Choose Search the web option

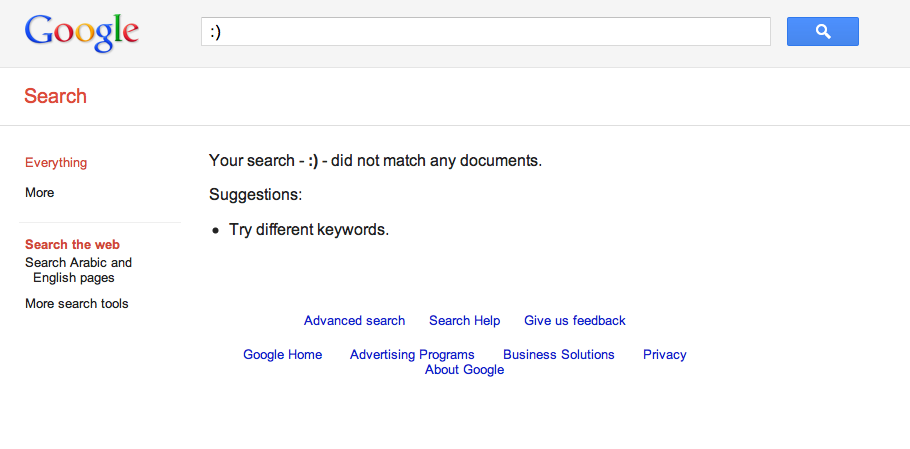pyautogui.click(x=73, y=245)
